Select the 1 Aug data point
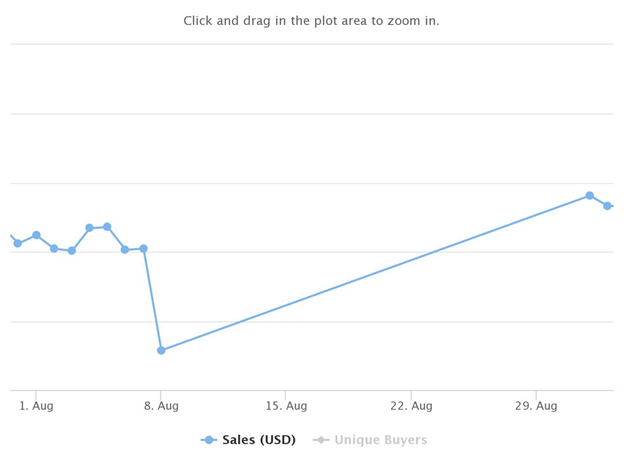This screenshot has width=624, height=468. 36,235
